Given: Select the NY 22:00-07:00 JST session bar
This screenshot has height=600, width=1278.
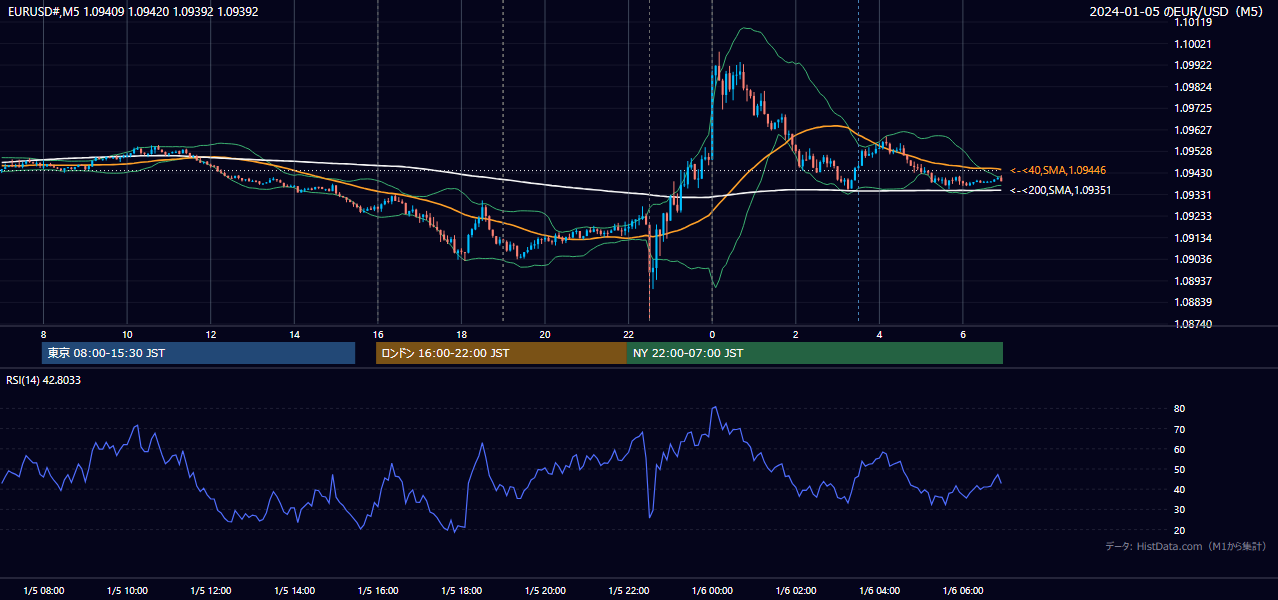Looking at the screenshot, I should click(x=815, y=353).
